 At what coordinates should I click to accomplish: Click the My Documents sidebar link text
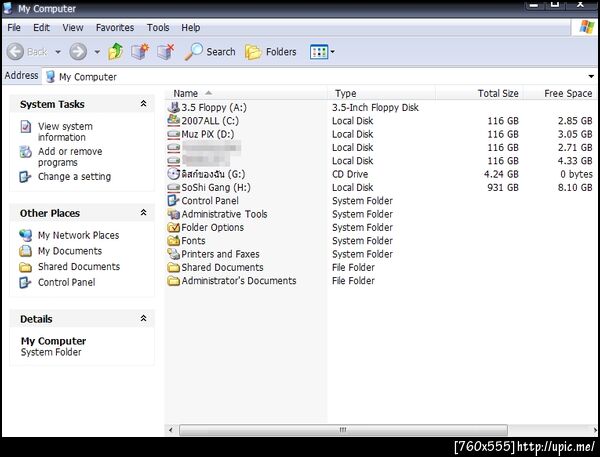click(x=70, y=251)
